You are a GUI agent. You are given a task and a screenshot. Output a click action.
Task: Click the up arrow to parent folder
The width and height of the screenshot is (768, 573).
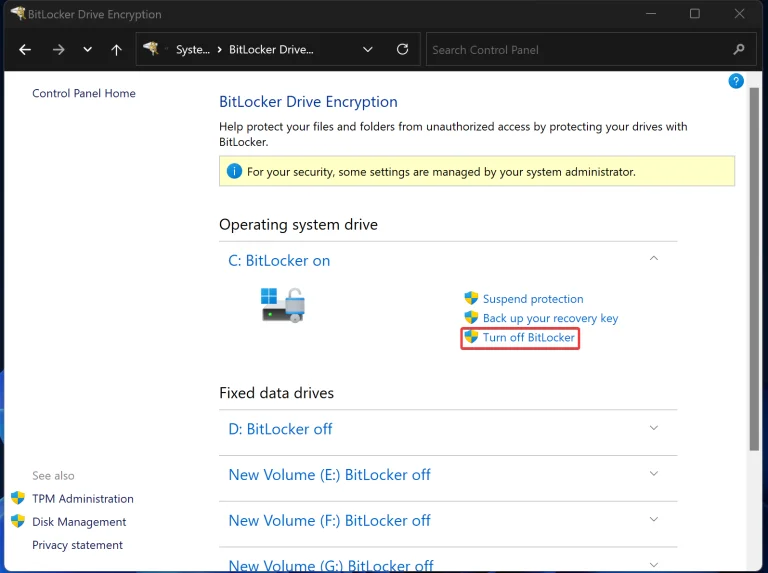coord(116,49)
